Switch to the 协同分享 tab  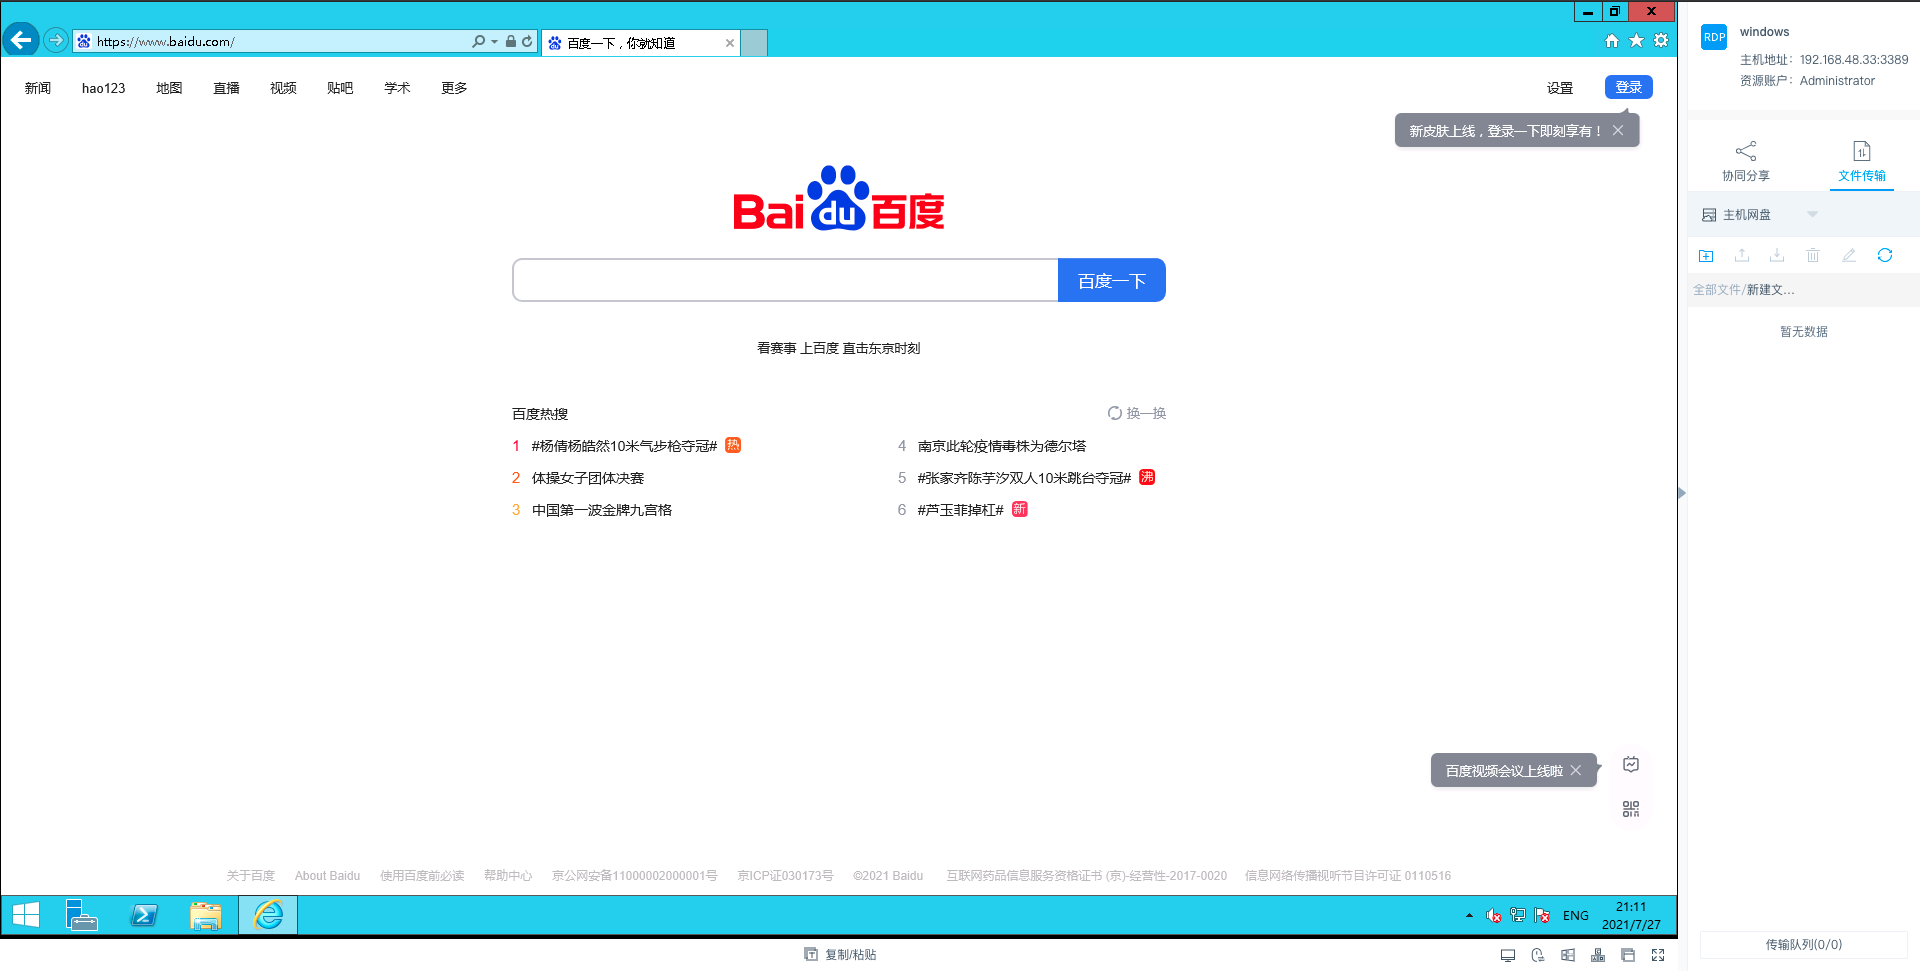pos(1745,161)
